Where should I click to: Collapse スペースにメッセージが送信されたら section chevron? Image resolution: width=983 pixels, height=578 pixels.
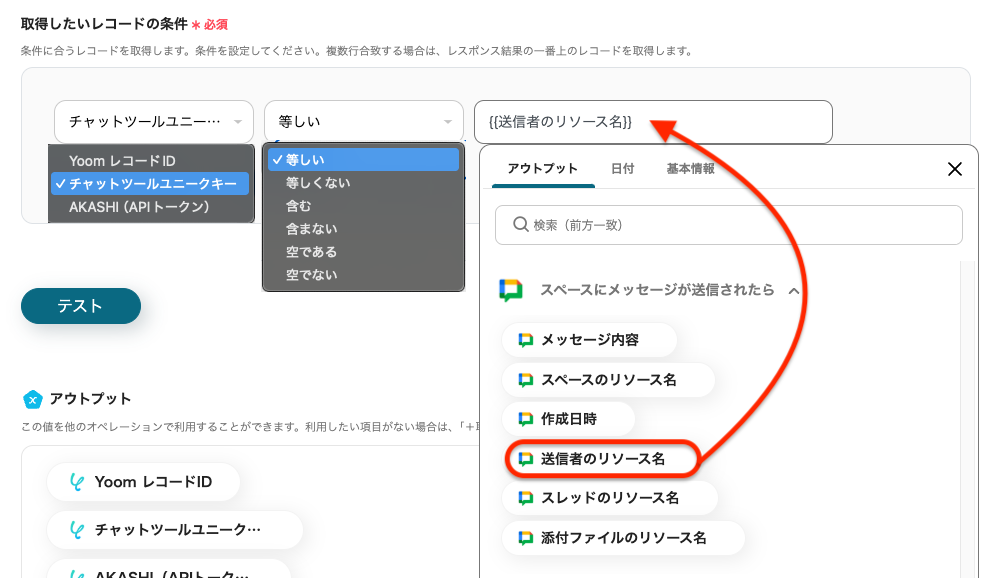(794, 291)
